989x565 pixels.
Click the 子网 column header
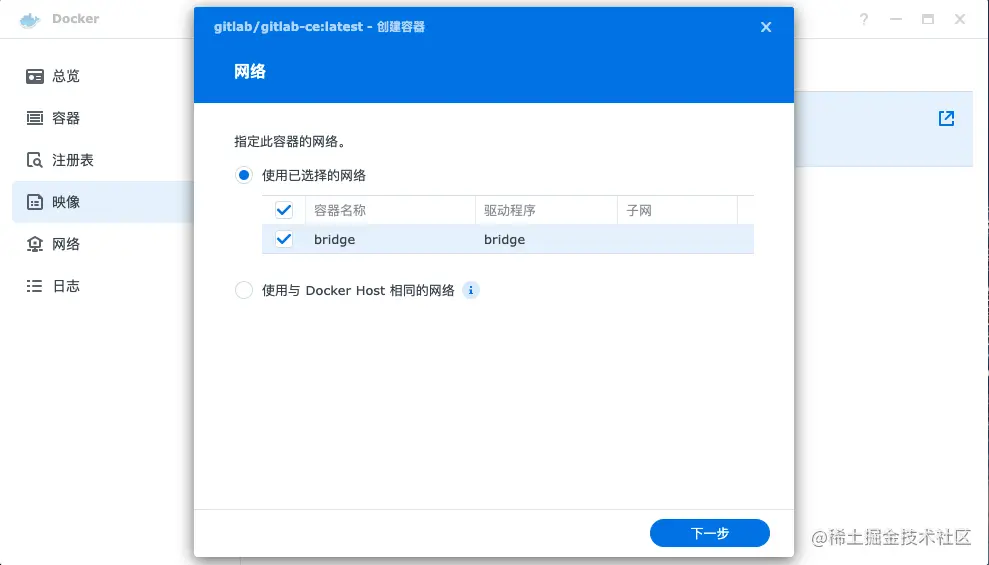click(677, 210)
